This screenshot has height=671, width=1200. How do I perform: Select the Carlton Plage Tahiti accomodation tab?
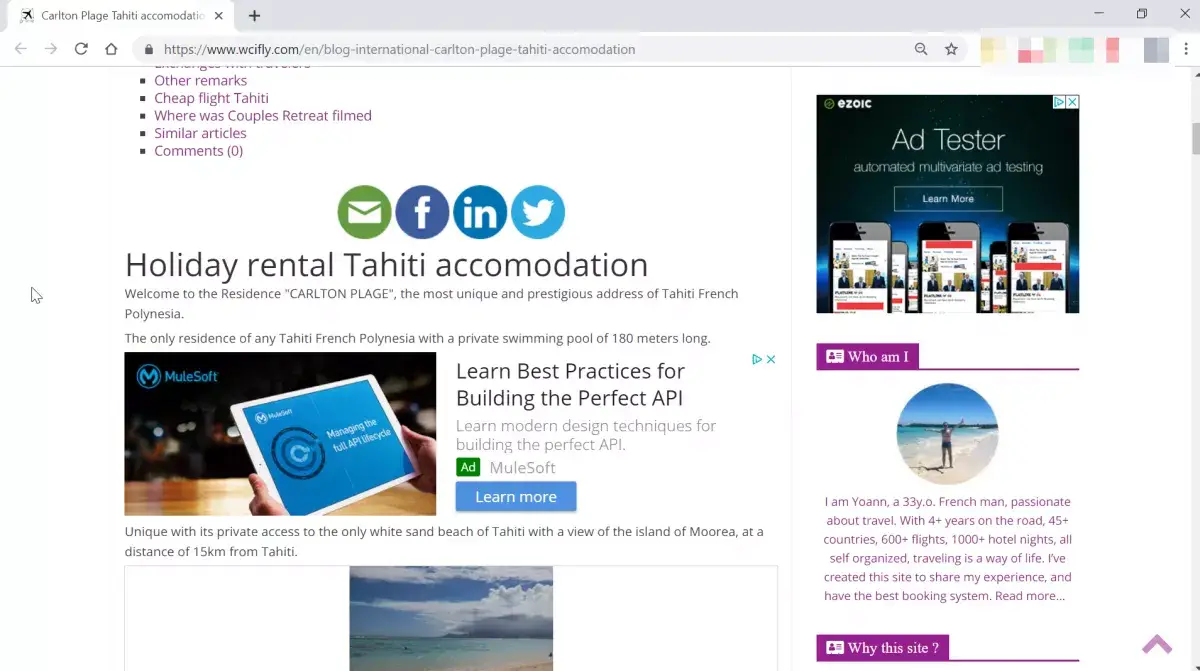[x=123, y=16]
